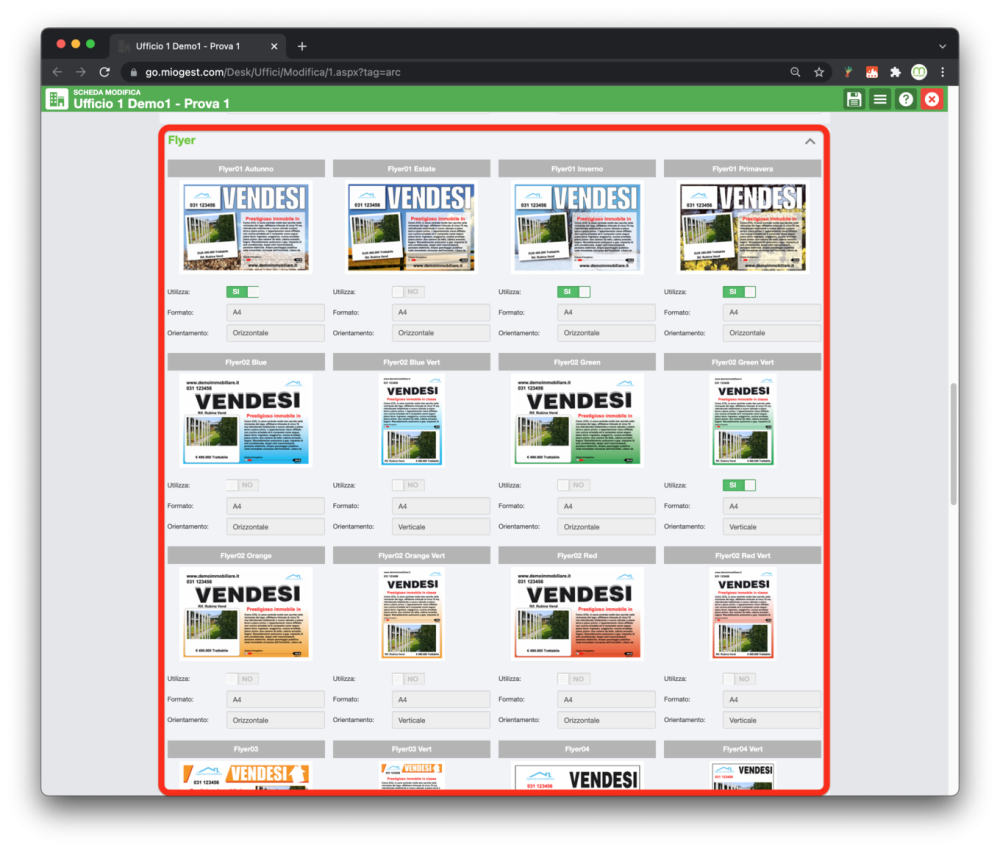Close the Ufficio 1 Demo1 tab
Image resolution: width=1000 pixels, height=850 pixels.
pyautogui.click(x=274, y=46)
